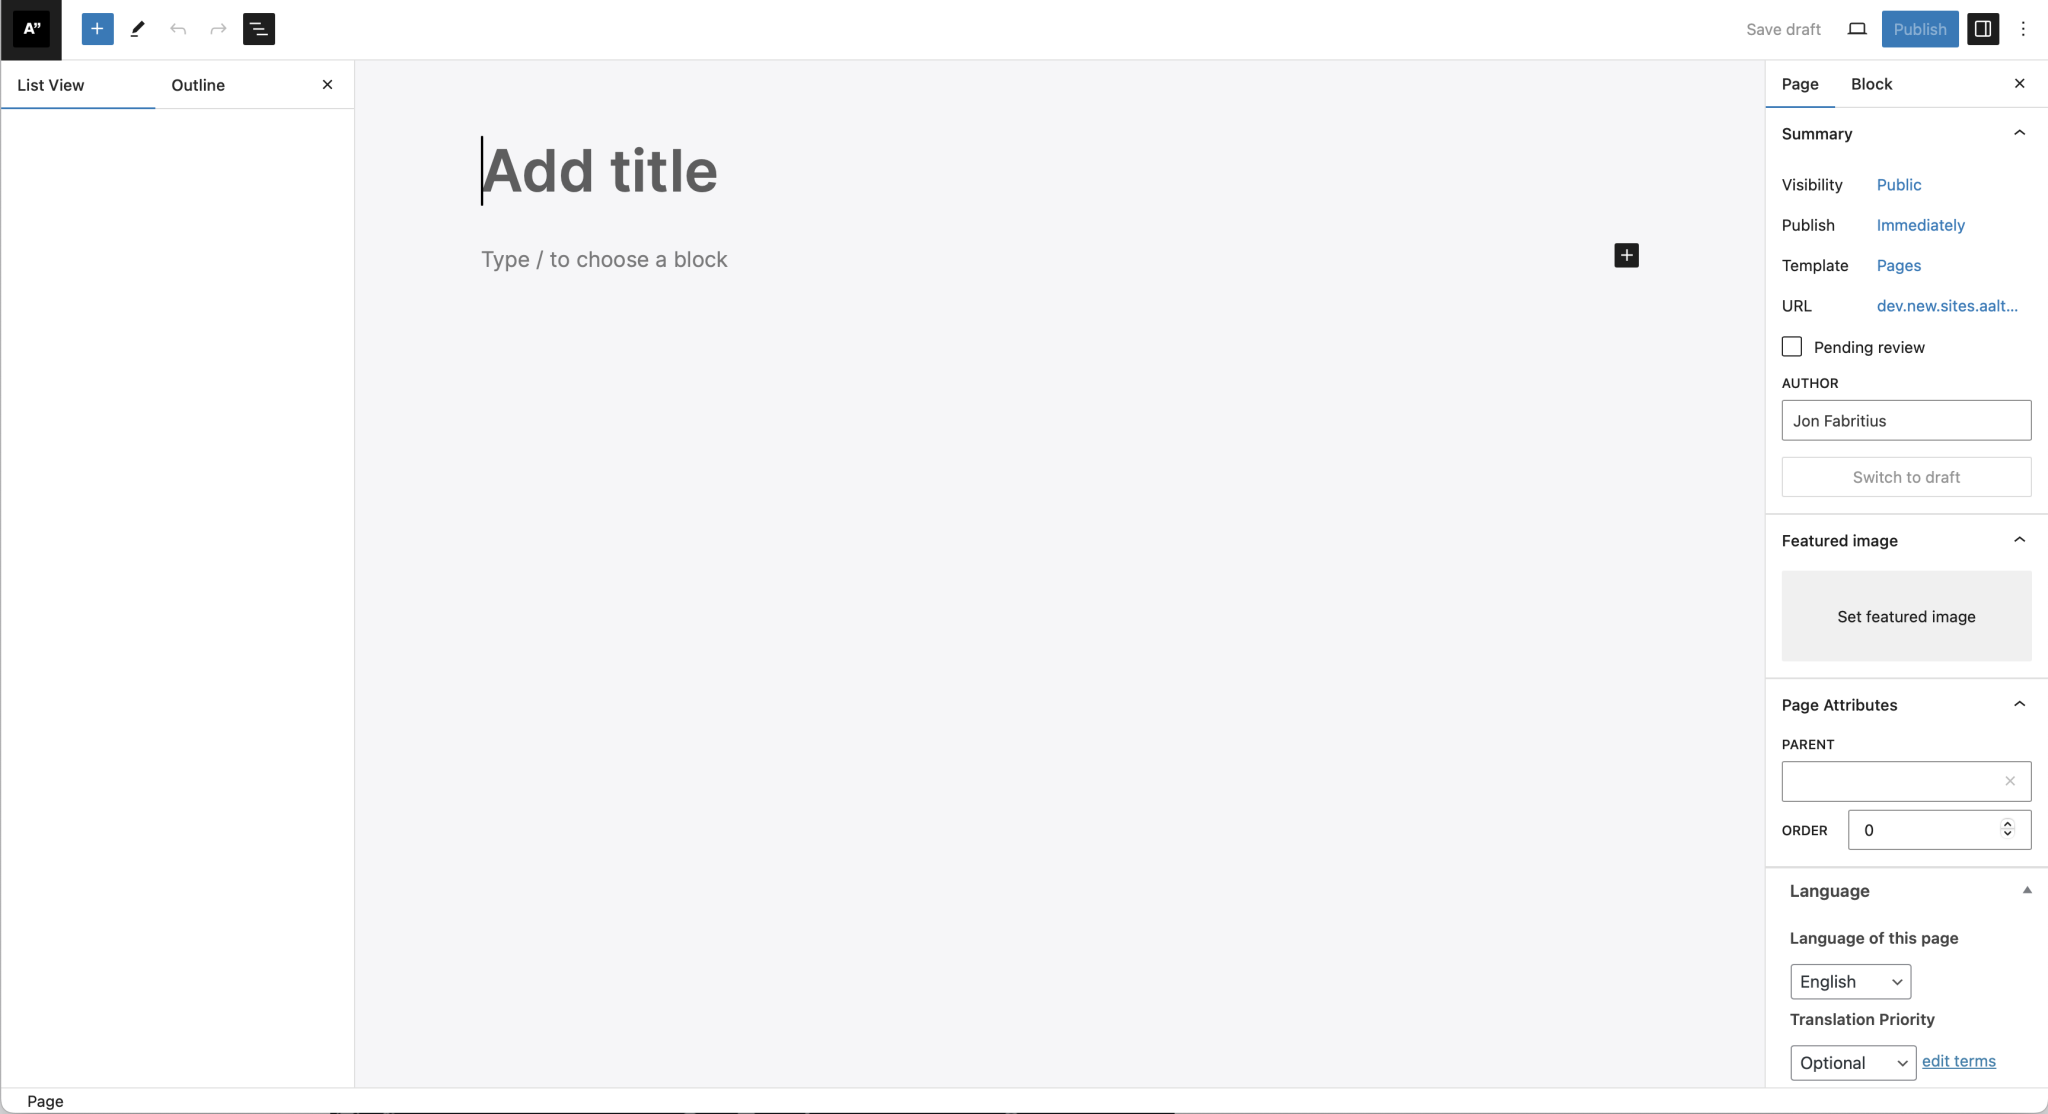2048x1114 pixels.
Task: Click the Redo arrow icon
Action: point(218,29)
